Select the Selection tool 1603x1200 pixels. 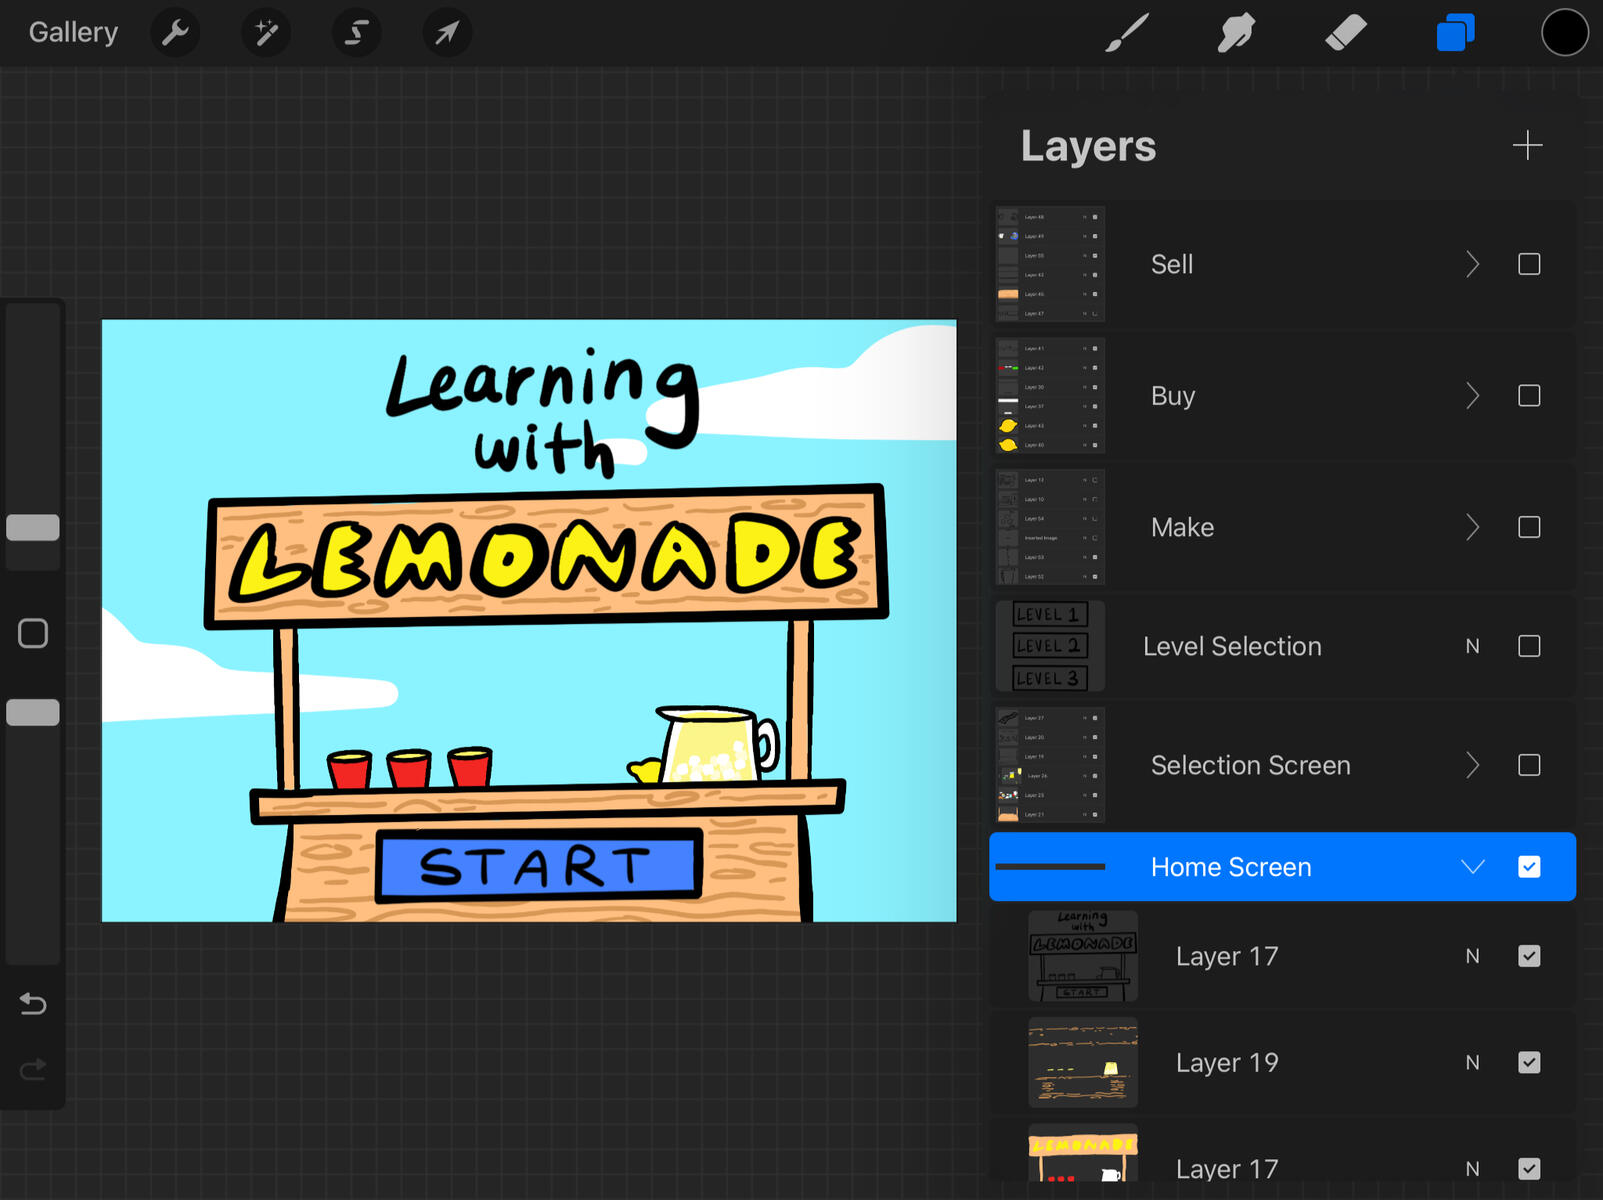[x=356, y=32]
